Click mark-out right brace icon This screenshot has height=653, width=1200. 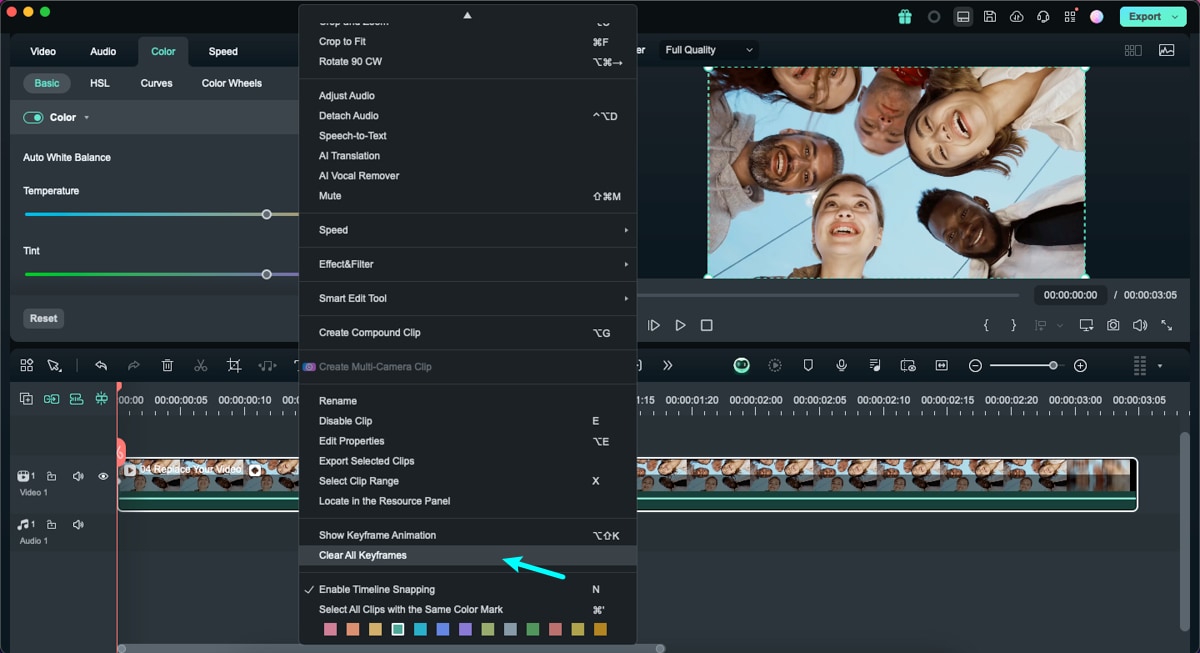pyautogui.click(x=1013, y=325)
